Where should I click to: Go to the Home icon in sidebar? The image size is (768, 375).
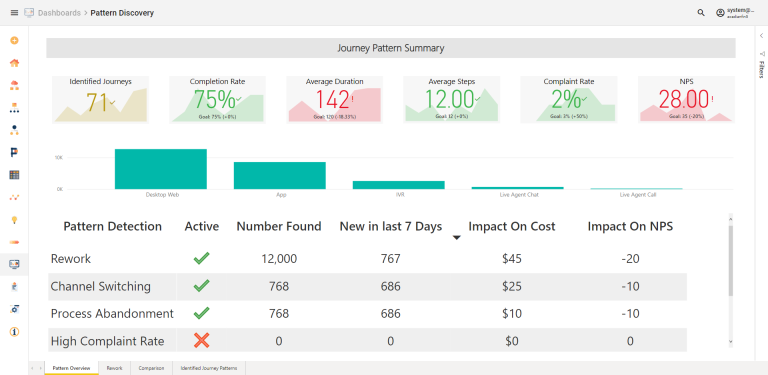(x=14, y=63)
